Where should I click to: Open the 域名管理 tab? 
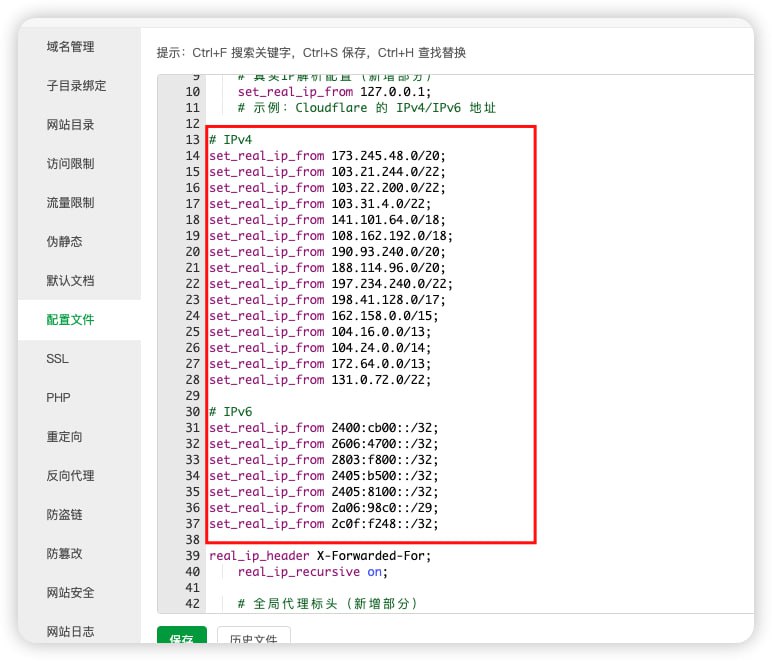tap(70, 47)
